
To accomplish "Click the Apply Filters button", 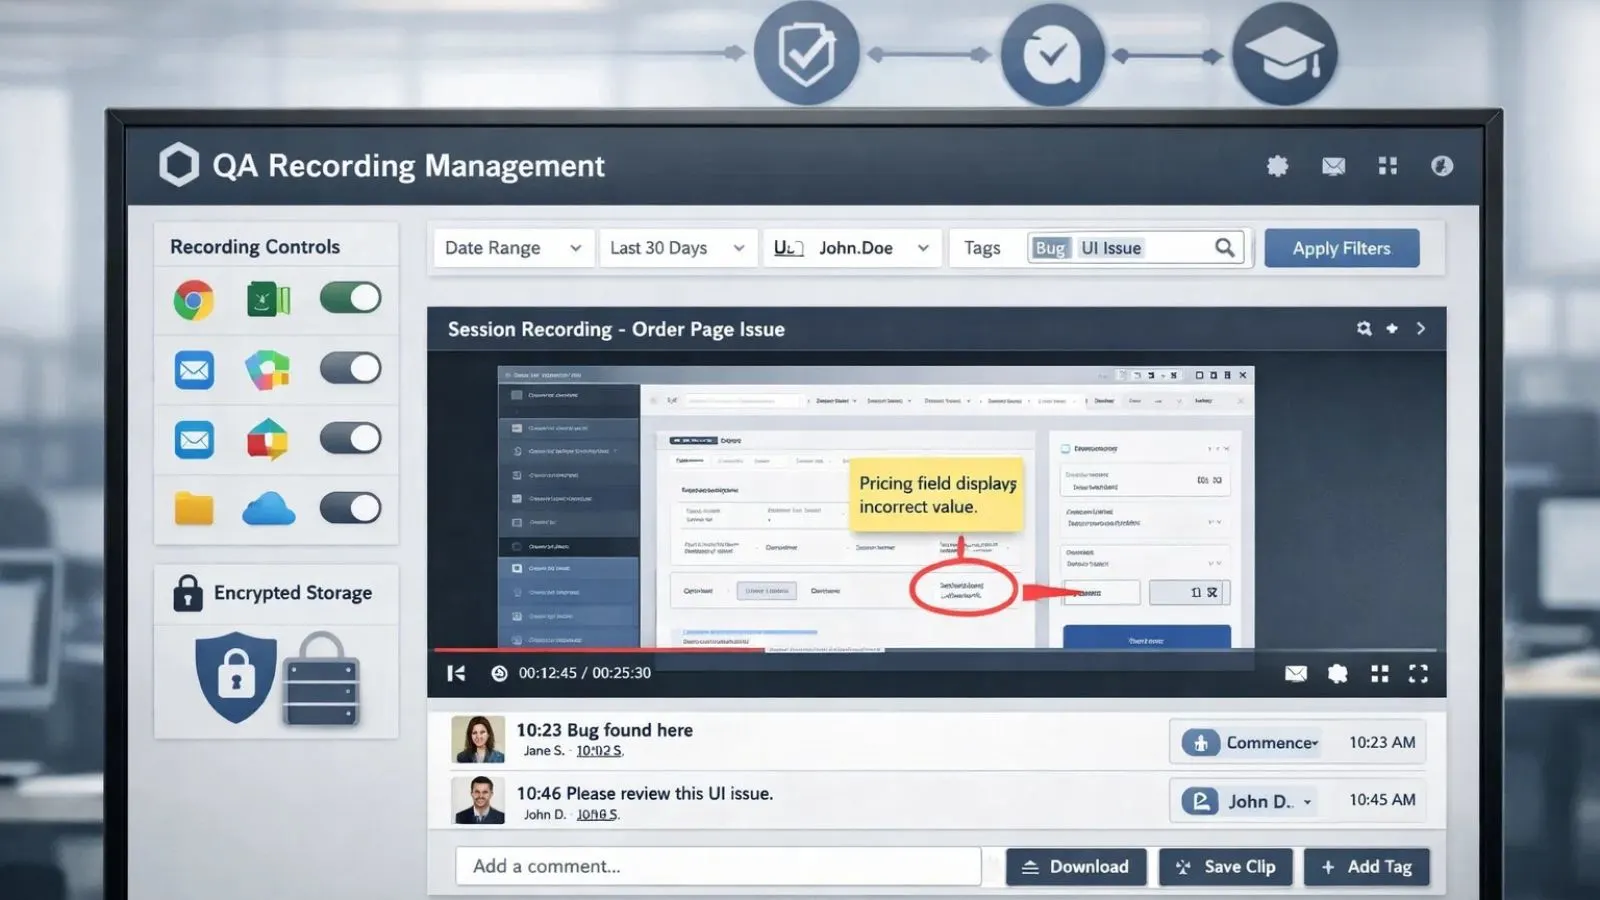I will click(x=1341, y=248).
